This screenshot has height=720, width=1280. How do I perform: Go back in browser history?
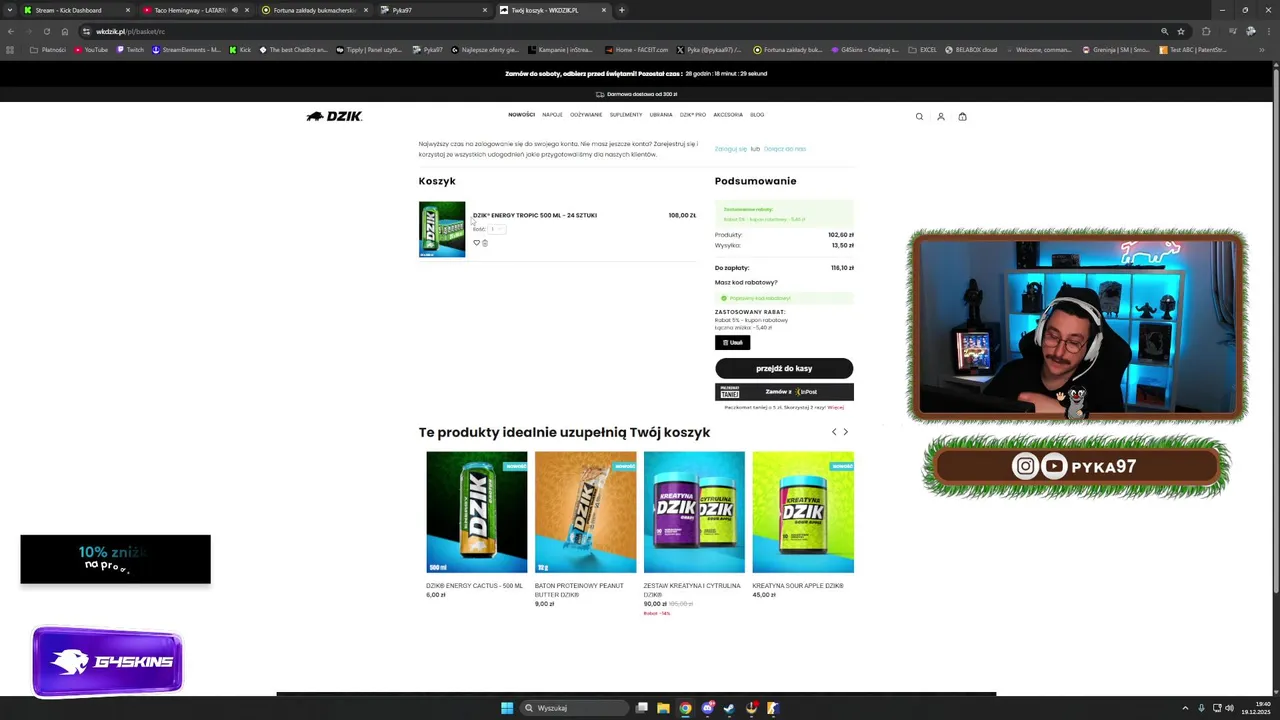[11, 31]
